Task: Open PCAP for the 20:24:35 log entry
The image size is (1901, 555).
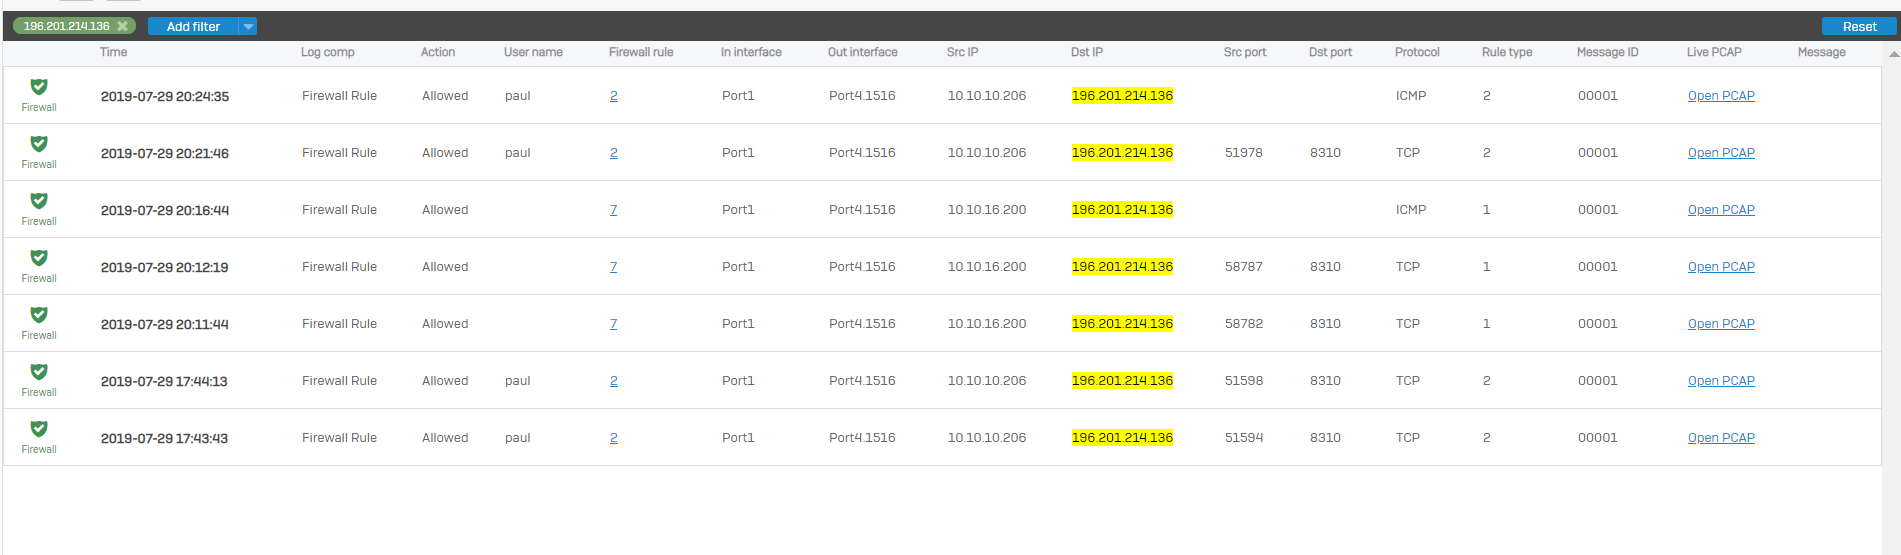Action: pos(1720,96)
